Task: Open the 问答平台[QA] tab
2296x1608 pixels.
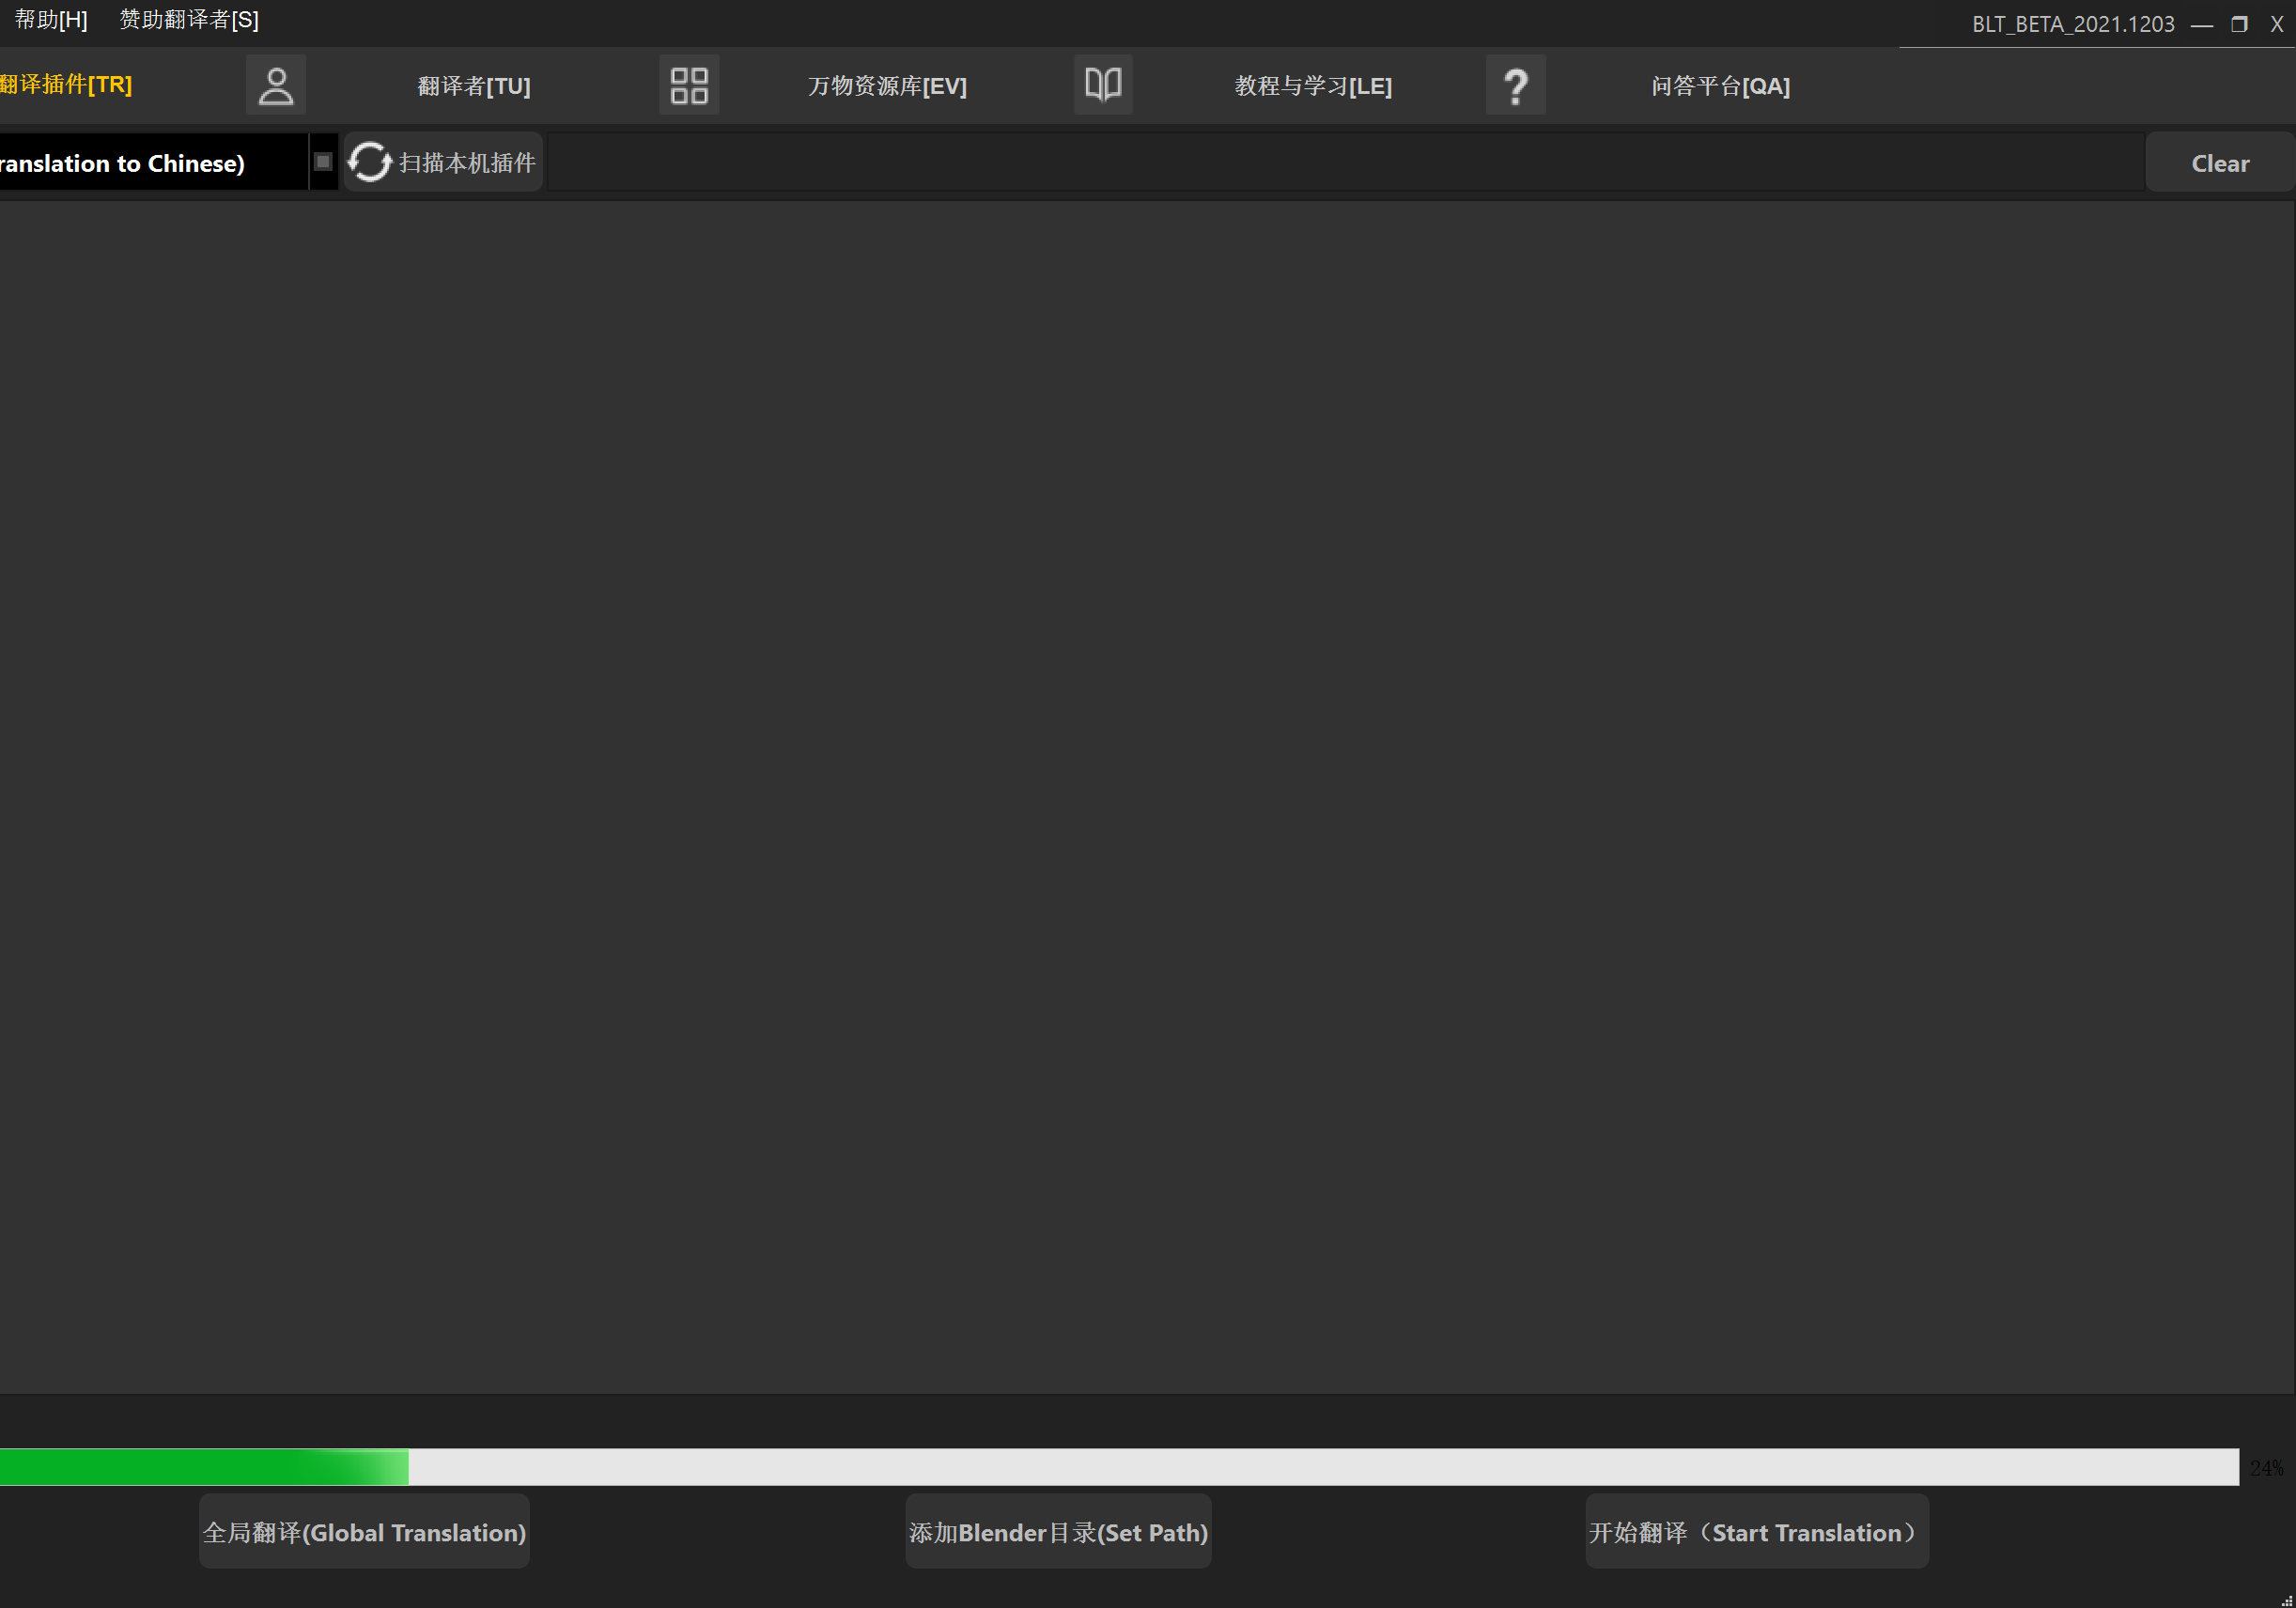Action: pyautogui.click(x=1720, y=86)
